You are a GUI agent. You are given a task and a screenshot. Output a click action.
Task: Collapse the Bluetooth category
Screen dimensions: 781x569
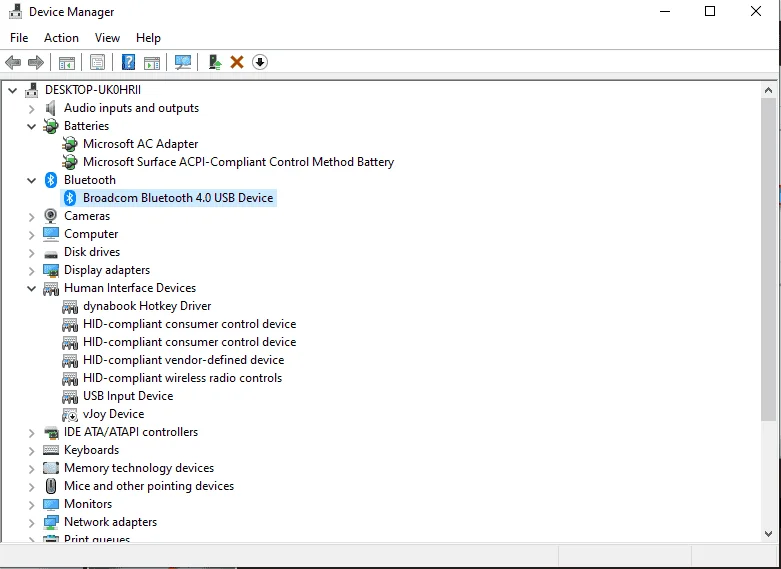coord(31,180)
